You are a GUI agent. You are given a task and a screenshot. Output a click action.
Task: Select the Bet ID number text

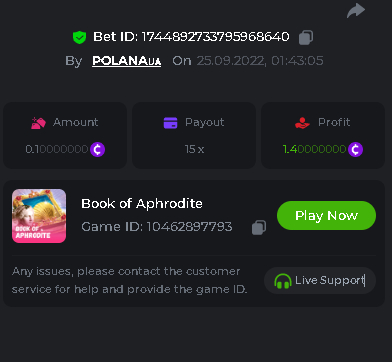215,37
